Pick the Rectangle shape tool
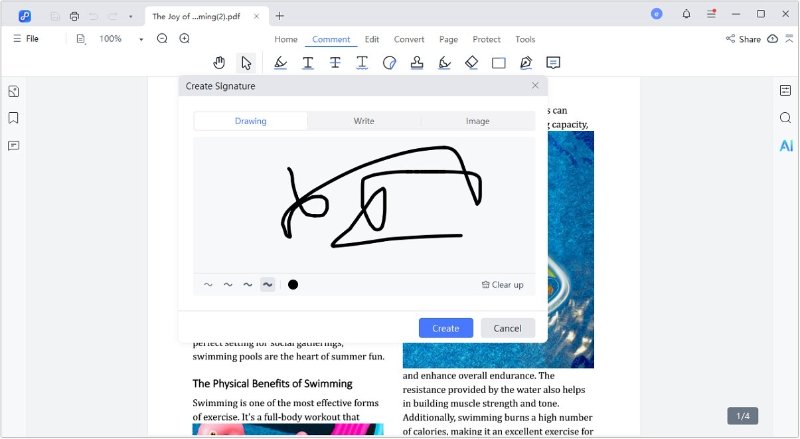800x439 pixels. coord(498,63)
